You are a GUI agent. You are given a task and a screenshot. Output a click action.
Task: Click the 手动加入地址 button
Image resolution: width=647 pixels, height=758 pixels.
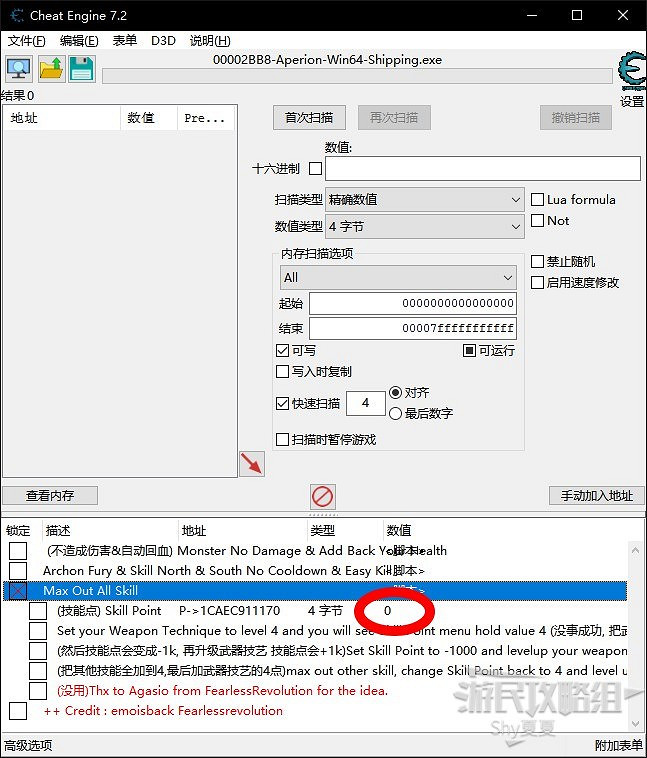[x=597, y=496]
